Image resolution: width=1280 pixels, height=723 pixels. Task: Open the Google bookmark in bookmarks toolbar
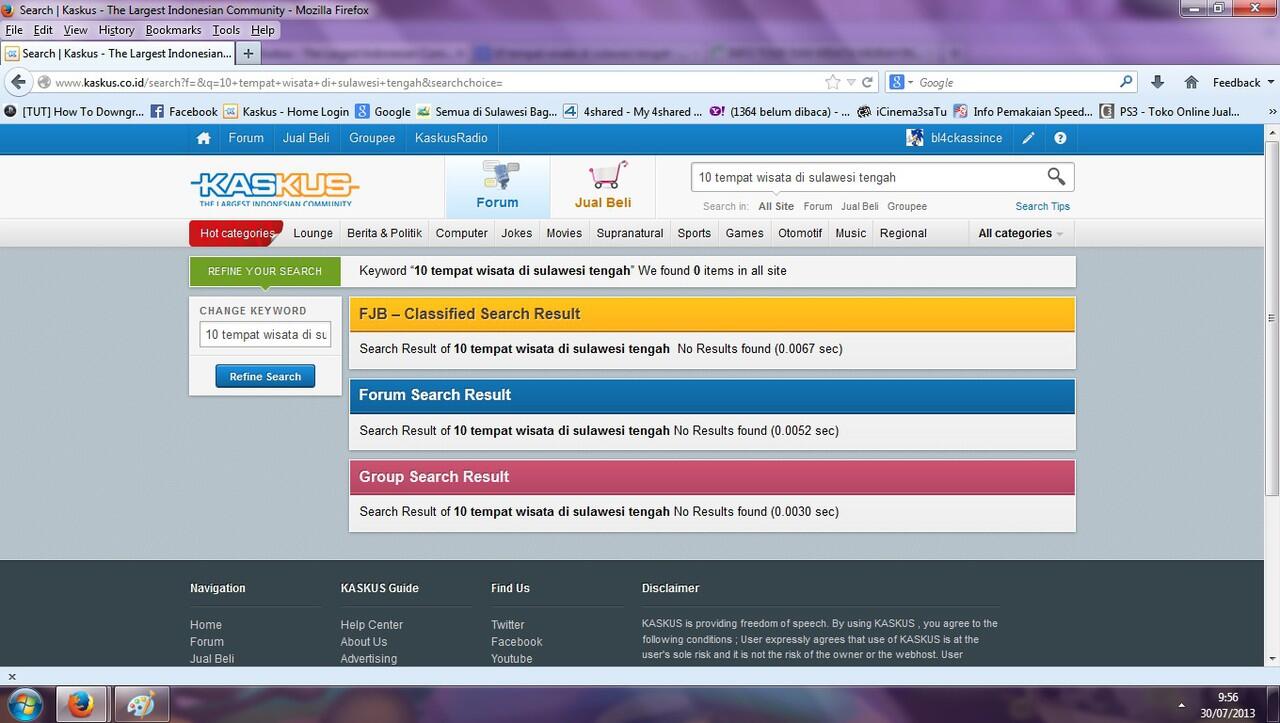[x=383, y=111]
